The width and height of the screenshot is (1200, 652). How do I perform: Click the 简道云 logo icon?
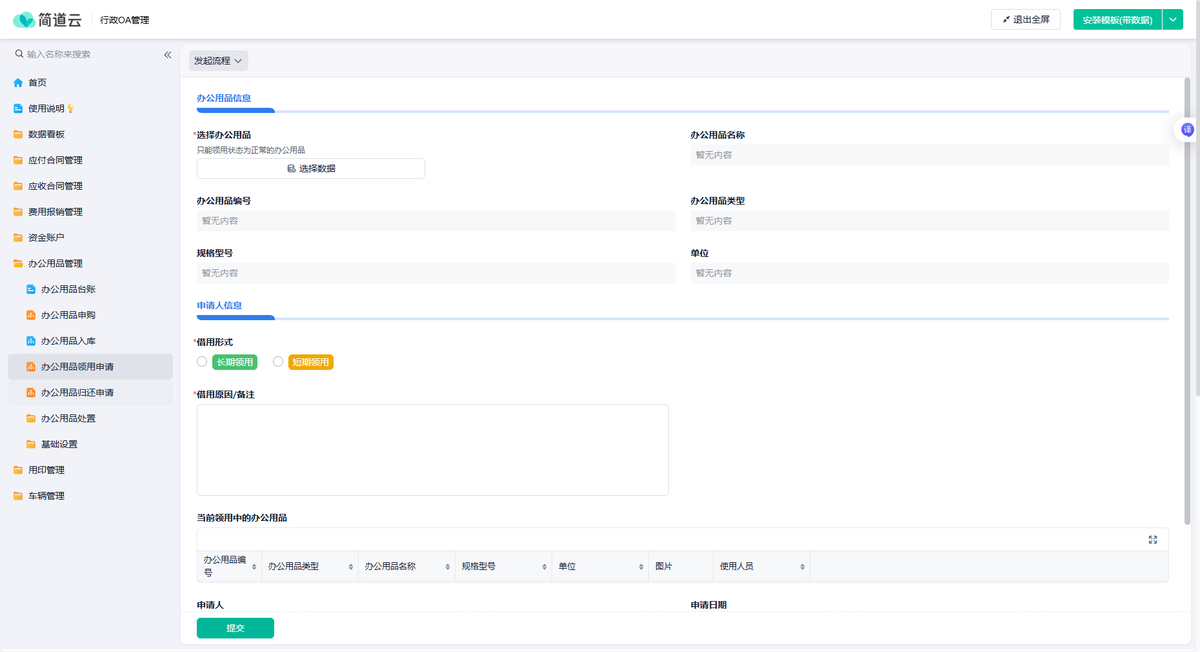pos(23,20)
